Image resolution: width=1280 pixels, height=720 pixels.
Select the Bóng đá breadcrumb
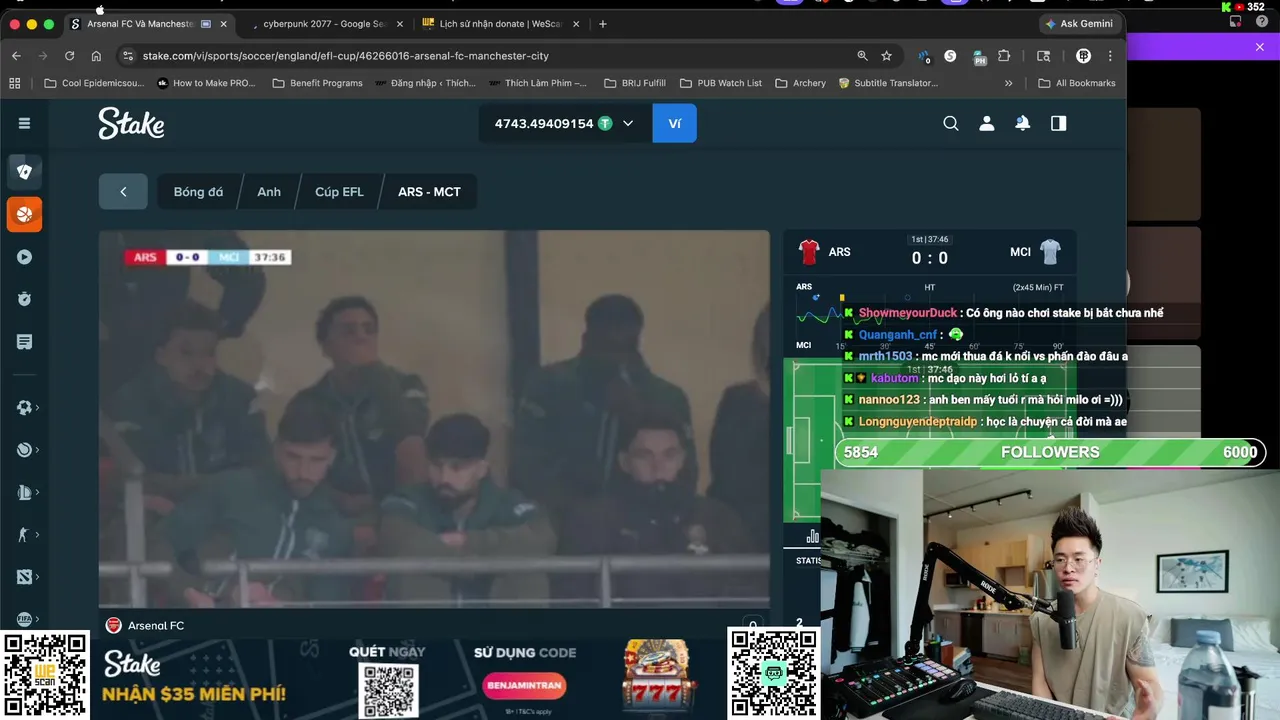click(198, 192)
